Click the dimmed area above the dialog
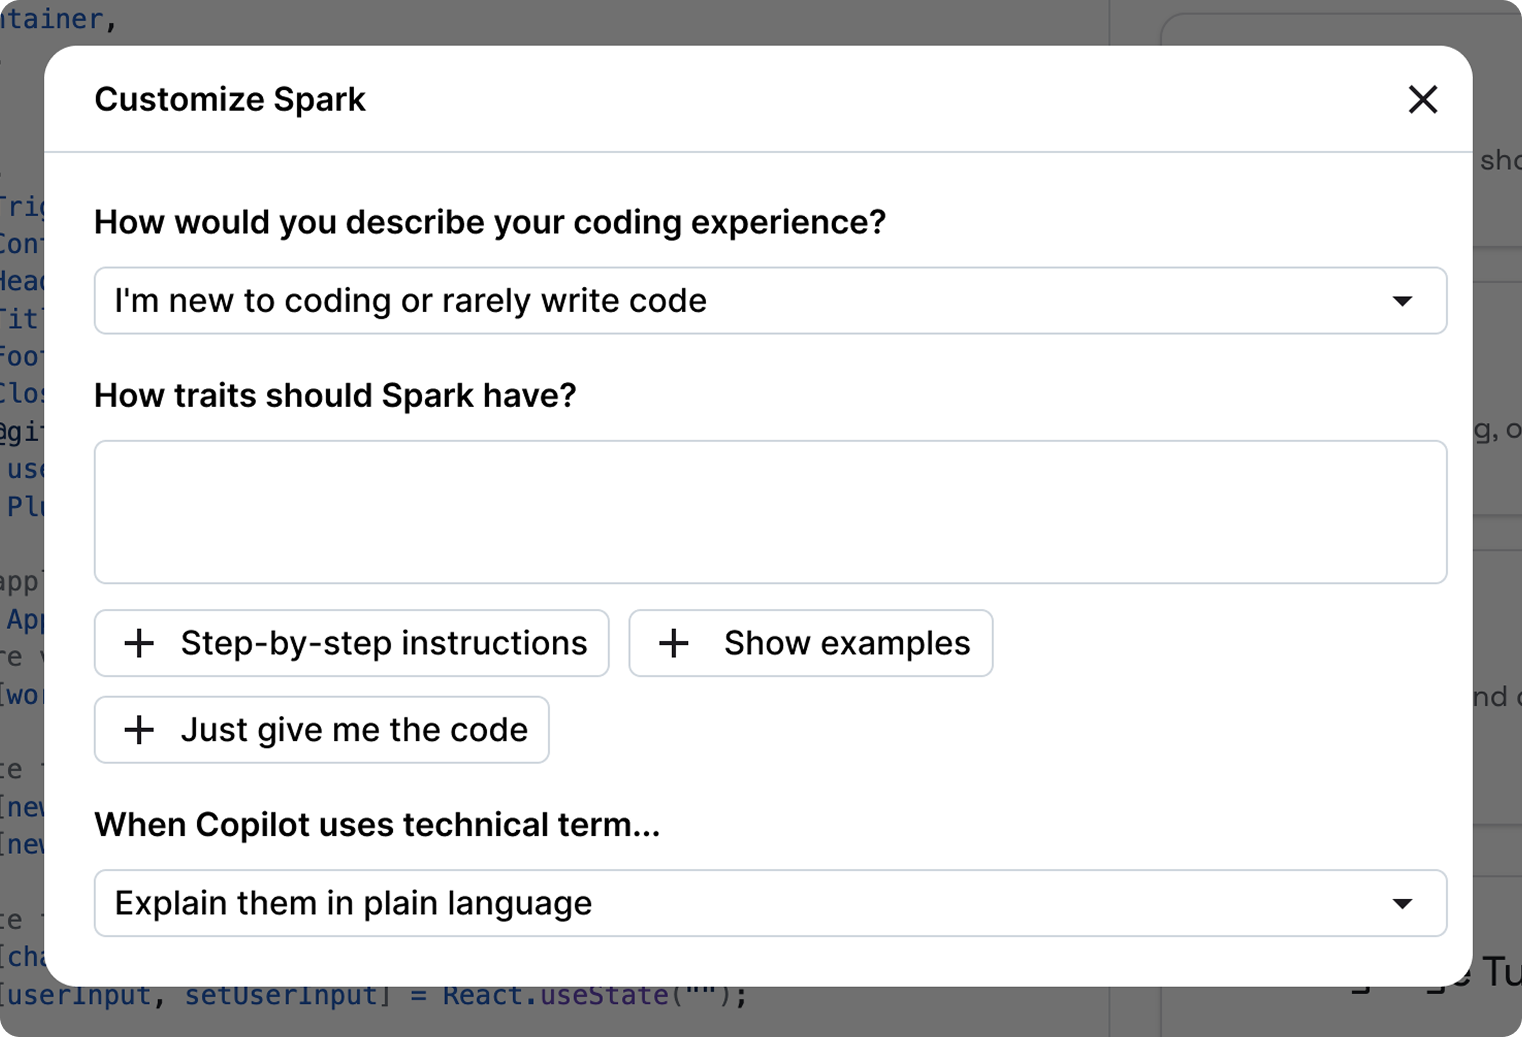The height and width of the screenshot is (1037, 1522). 760,22
